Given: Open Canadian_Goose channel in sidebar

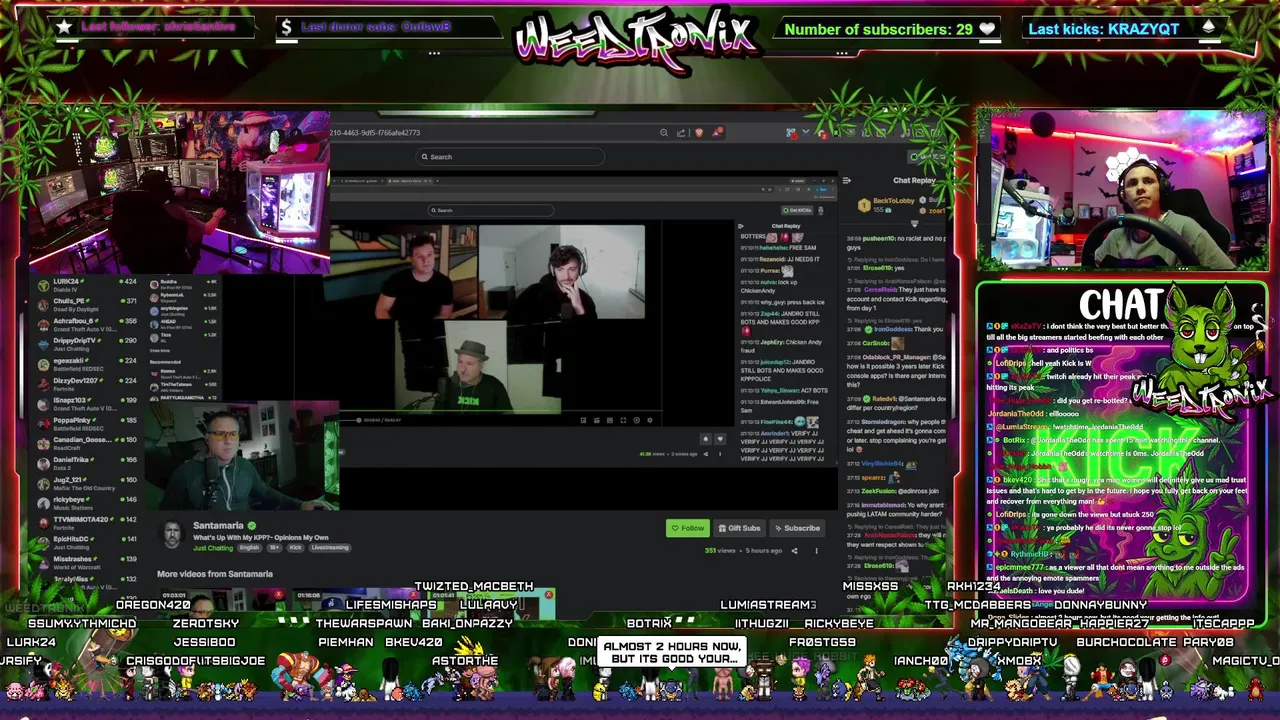Looking at the screenshot, I should tap(86, 443).
